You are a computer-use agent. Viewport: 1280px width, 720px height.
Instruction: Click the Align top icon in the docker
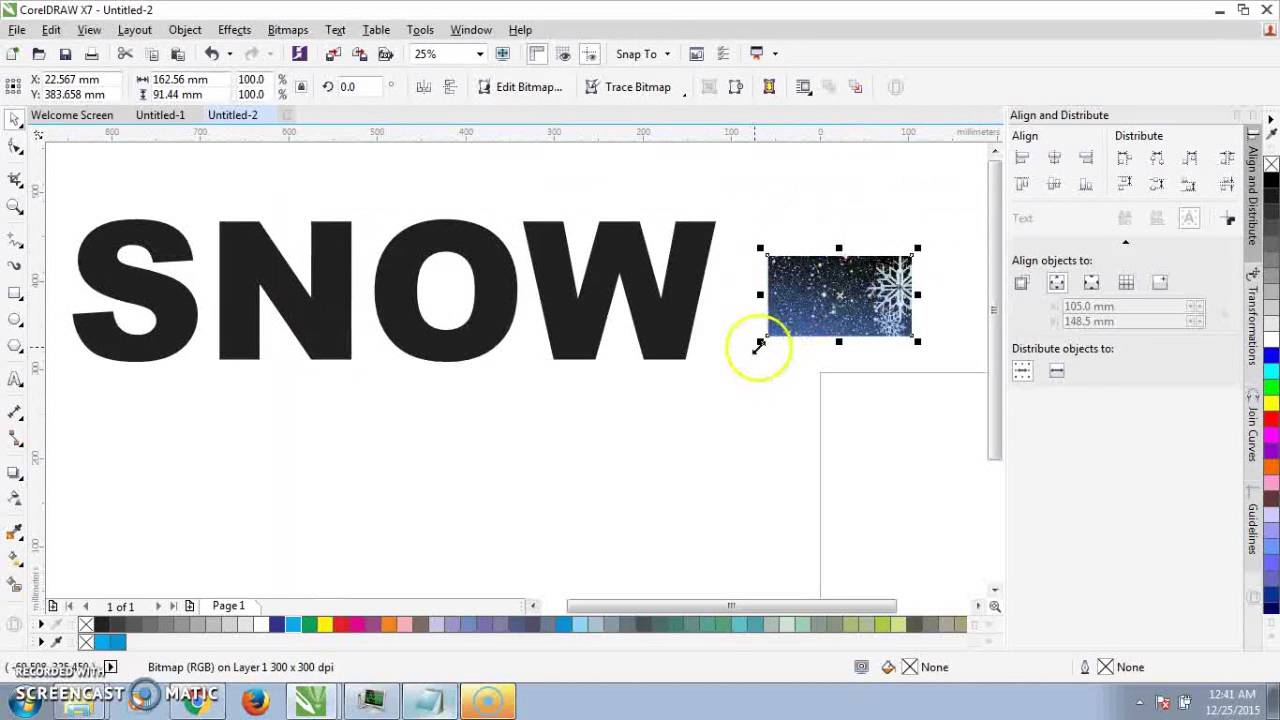click(1022, 184)
